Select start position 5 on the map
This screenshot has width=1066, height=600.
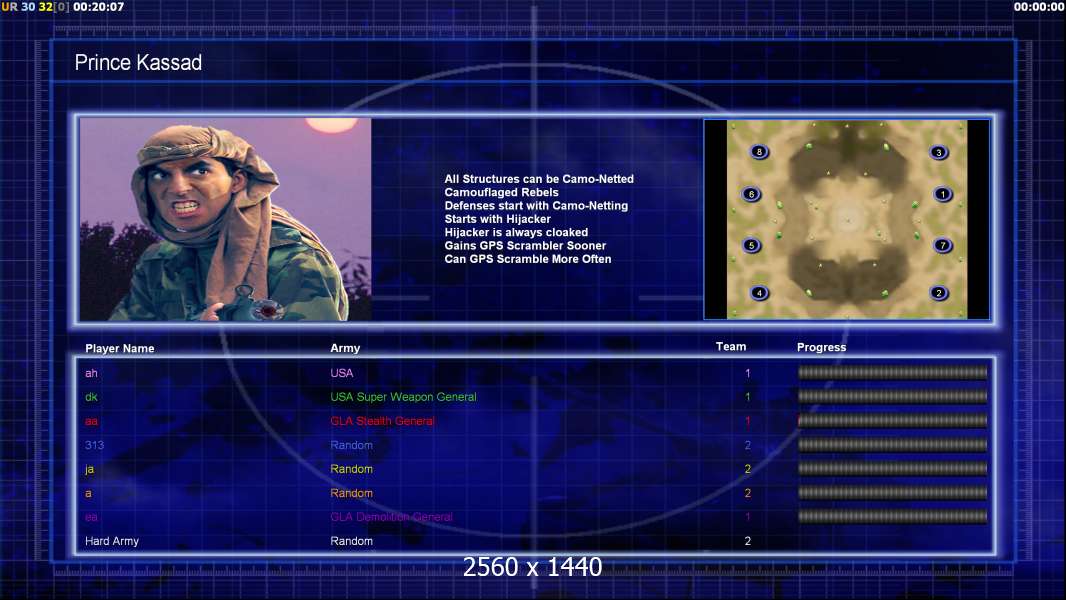[x=751, y=245]
